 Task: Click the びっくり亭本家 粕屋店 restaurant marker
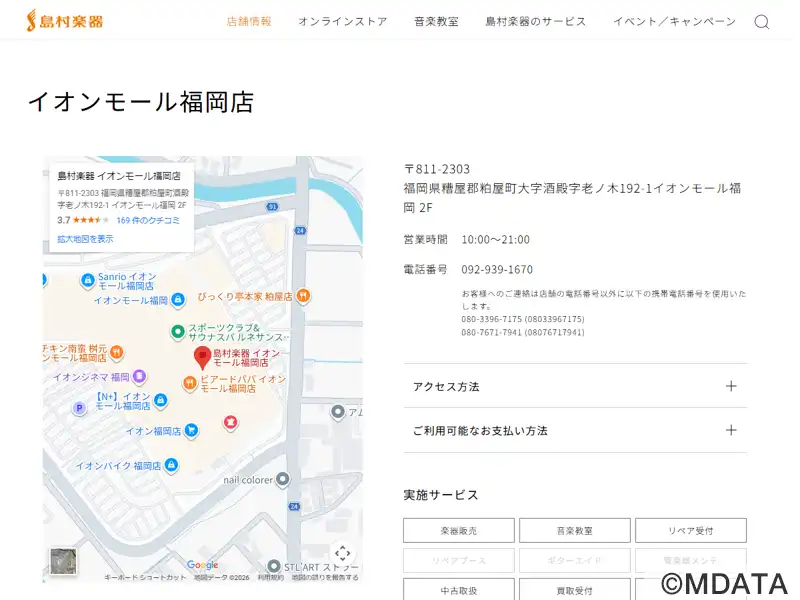[x=303, y=296]
